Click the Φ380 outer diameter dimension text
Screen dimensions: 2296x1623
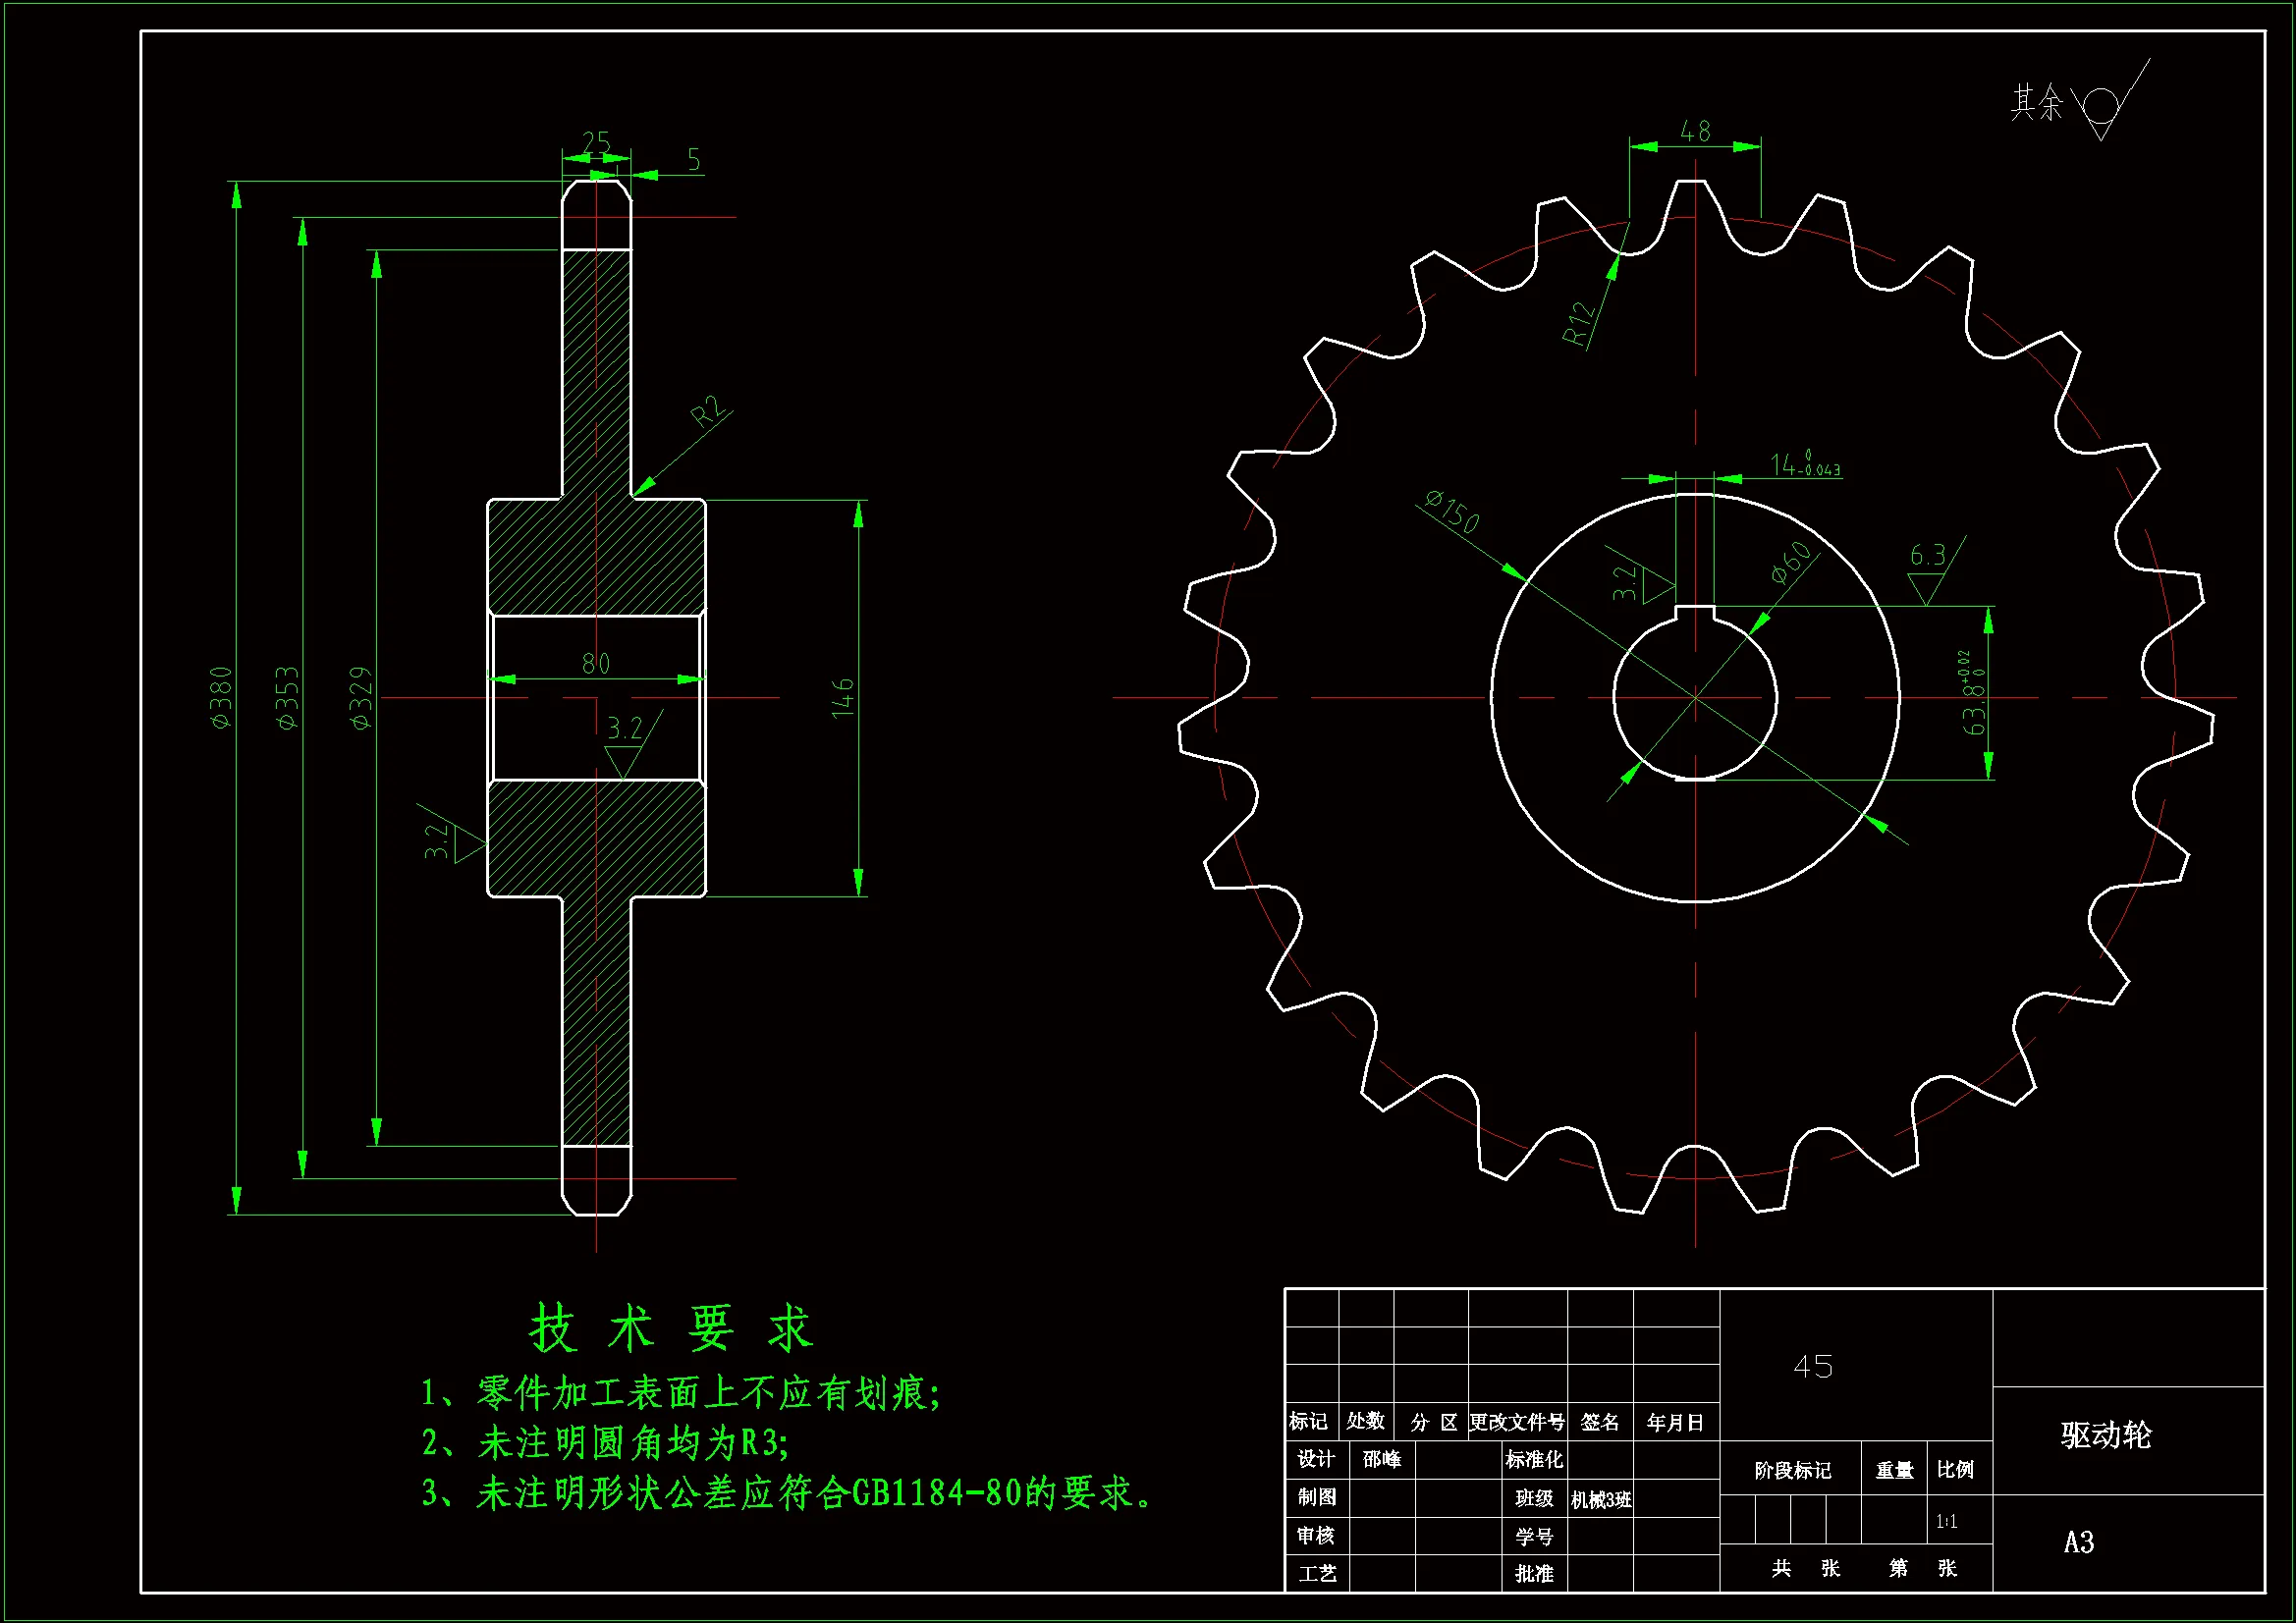[x=221, y=697]
